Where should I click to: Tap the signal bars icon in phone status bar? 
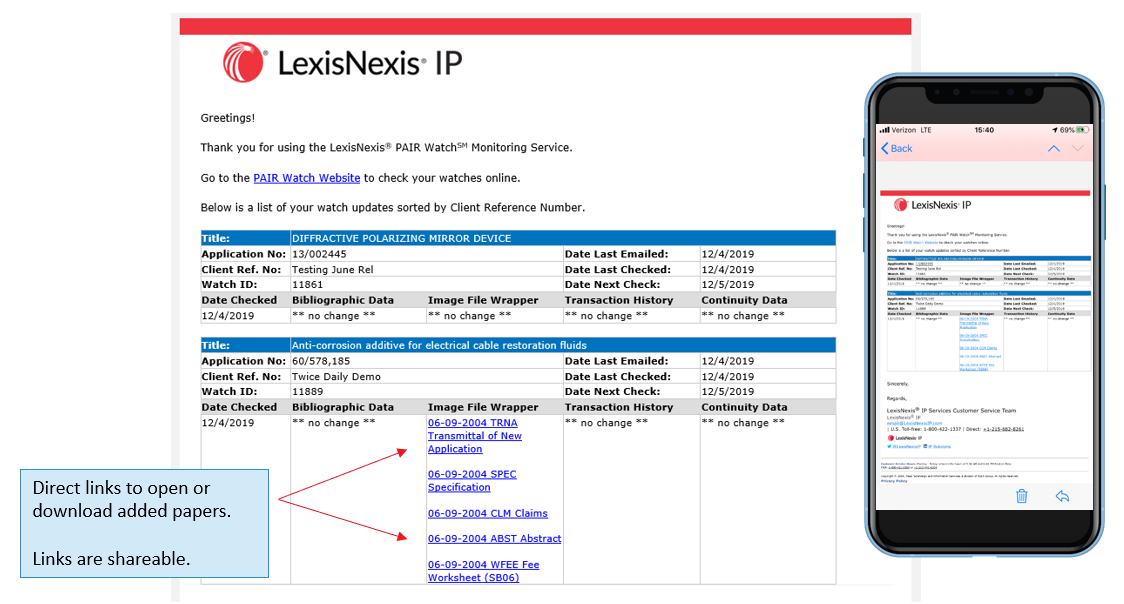pyautogui.click(x=884, y=130)
